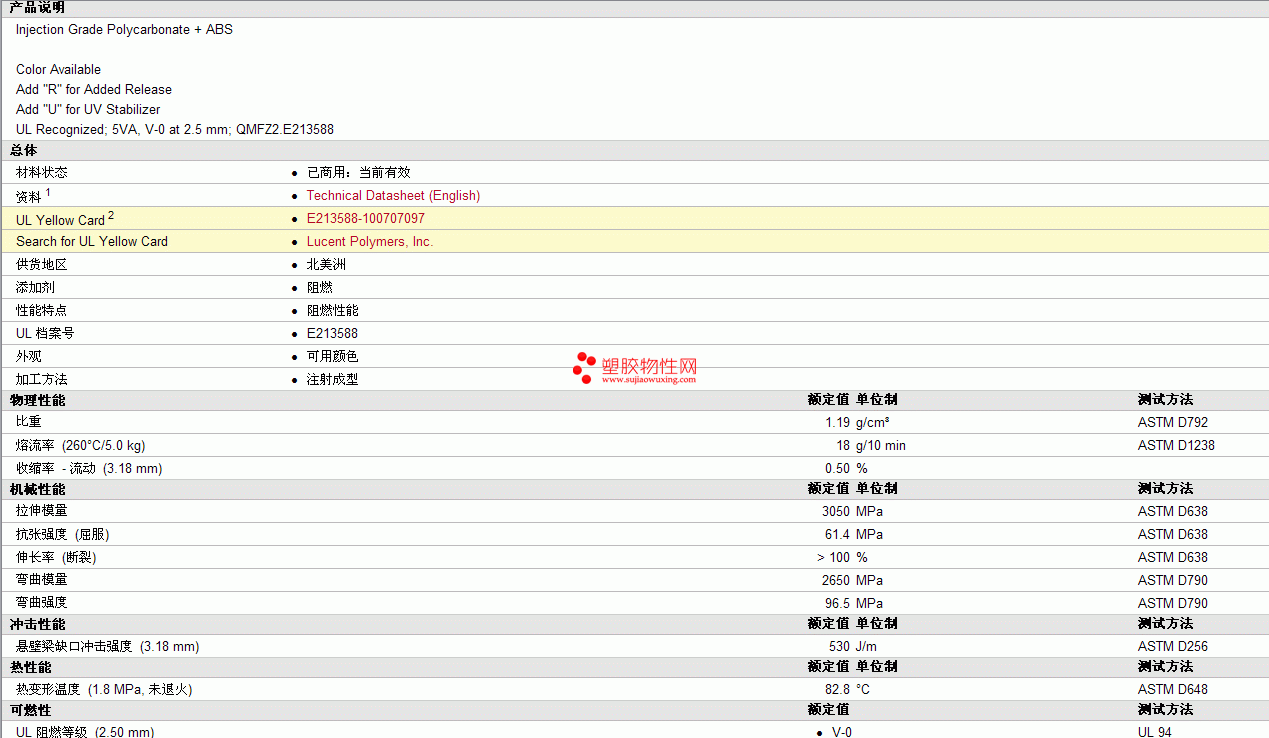Click the 0.50 shrinkage value
This screenshot has width=1269, height=738.
[x=838, y=469]
